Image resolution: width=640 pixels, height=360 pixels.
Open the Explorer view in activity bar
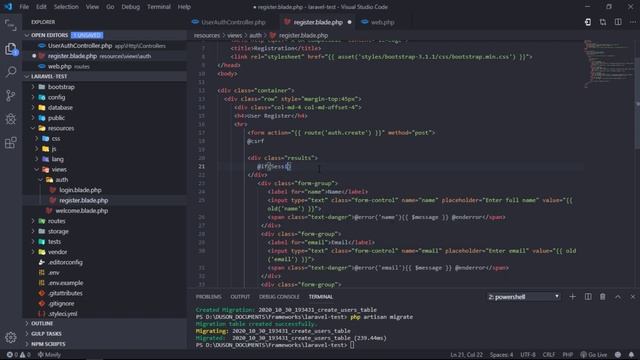tap(11, 49)
